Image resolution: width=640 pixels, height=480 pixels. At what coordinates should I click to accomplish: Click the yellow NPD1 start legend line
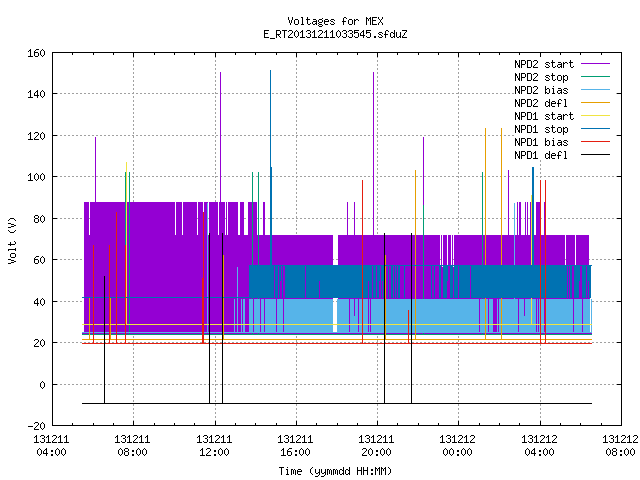coord(595,116)
